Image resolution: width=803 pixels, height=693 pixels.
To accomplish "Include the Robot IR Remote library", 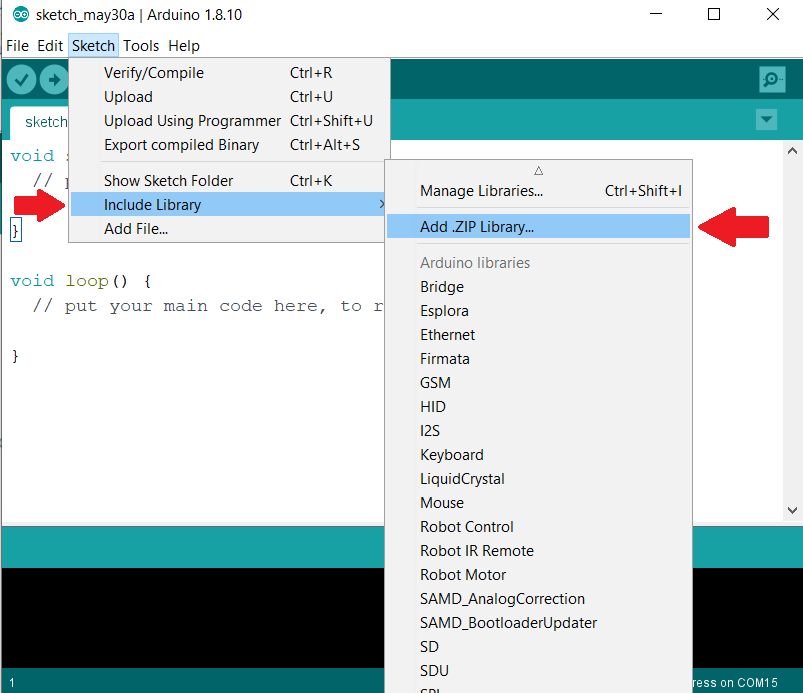I will [x=538, y=551].
